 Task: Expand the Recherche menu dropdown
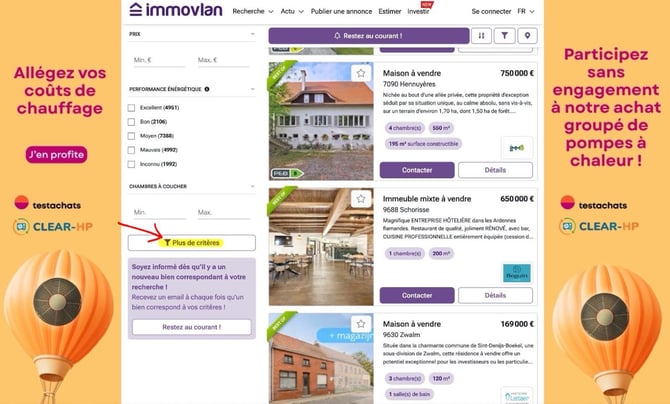click(x=253, y=12)
